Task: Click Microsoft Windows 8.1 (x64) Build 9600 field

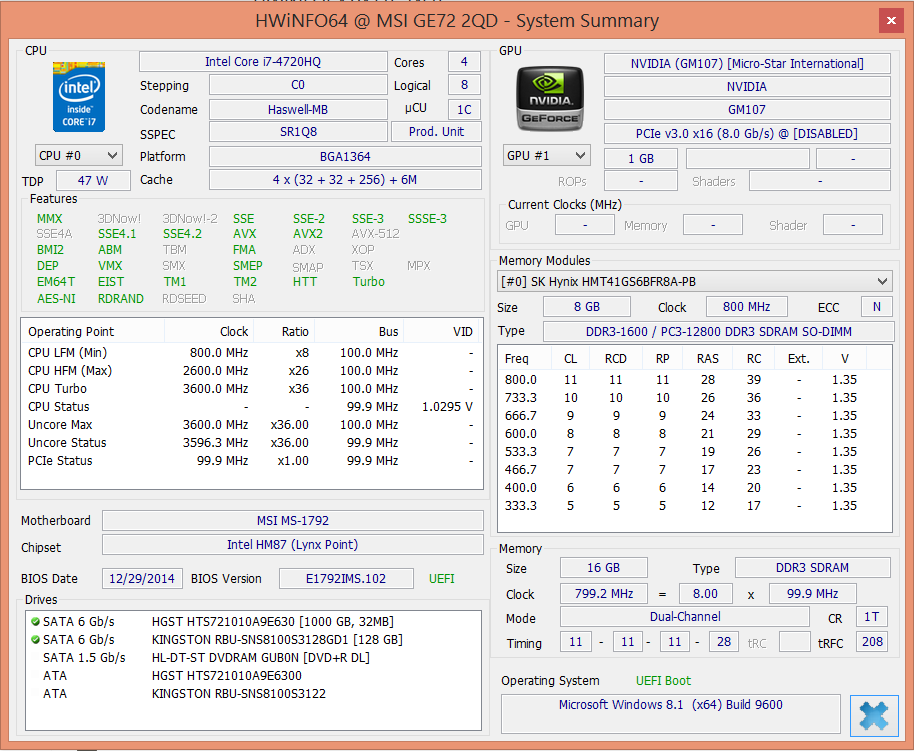Action: [x=670, y=714]
